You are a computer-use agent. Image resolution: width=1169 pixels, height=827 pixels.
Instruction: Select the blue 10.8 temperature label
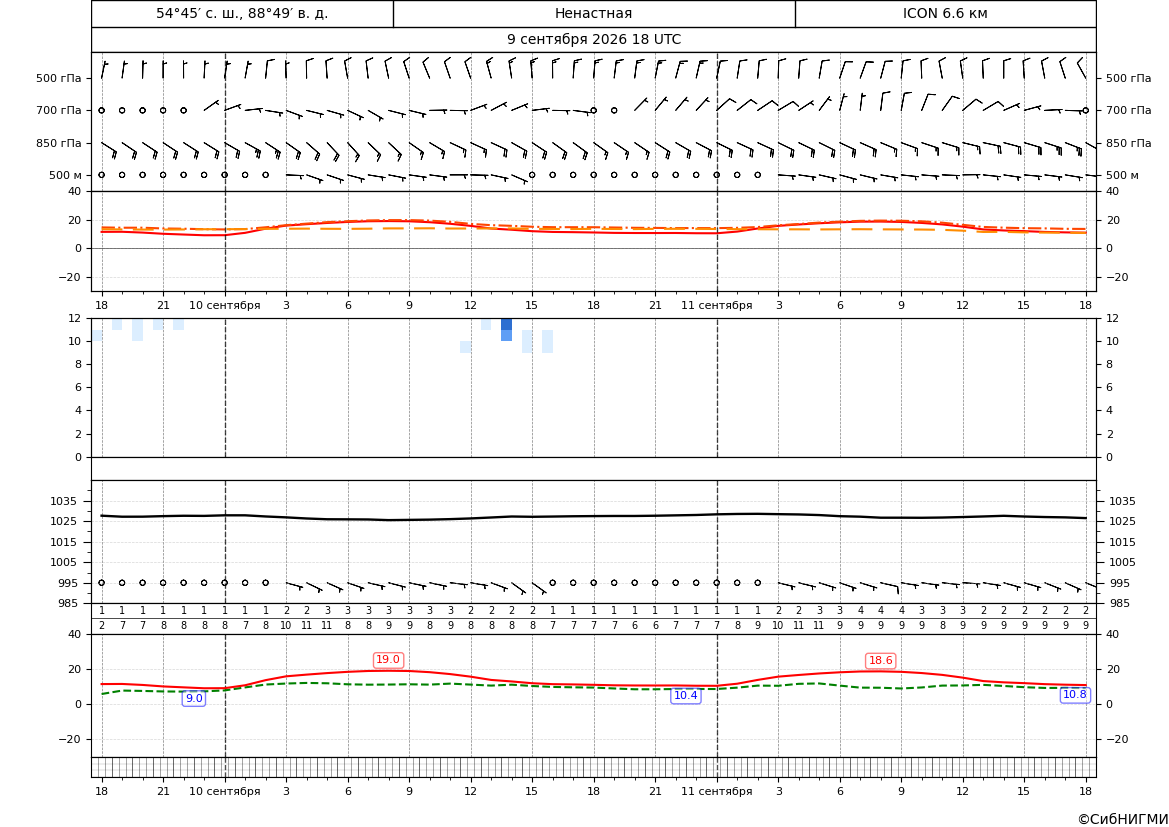point(1074,694)
